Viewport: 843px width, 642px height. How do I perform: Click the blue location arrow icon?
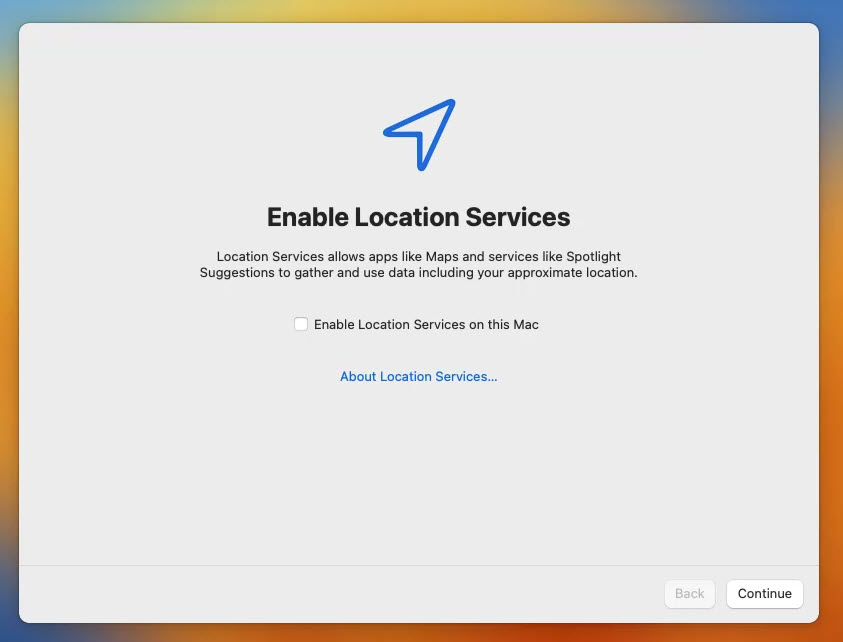(x=420, y=134)
